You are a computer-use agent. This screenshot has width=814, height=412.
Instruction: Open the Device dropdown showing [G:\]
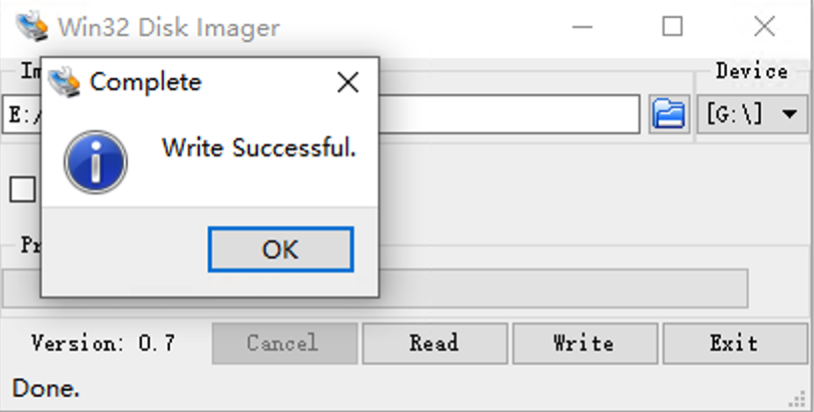pyautogui.click(x=752, y=114)
